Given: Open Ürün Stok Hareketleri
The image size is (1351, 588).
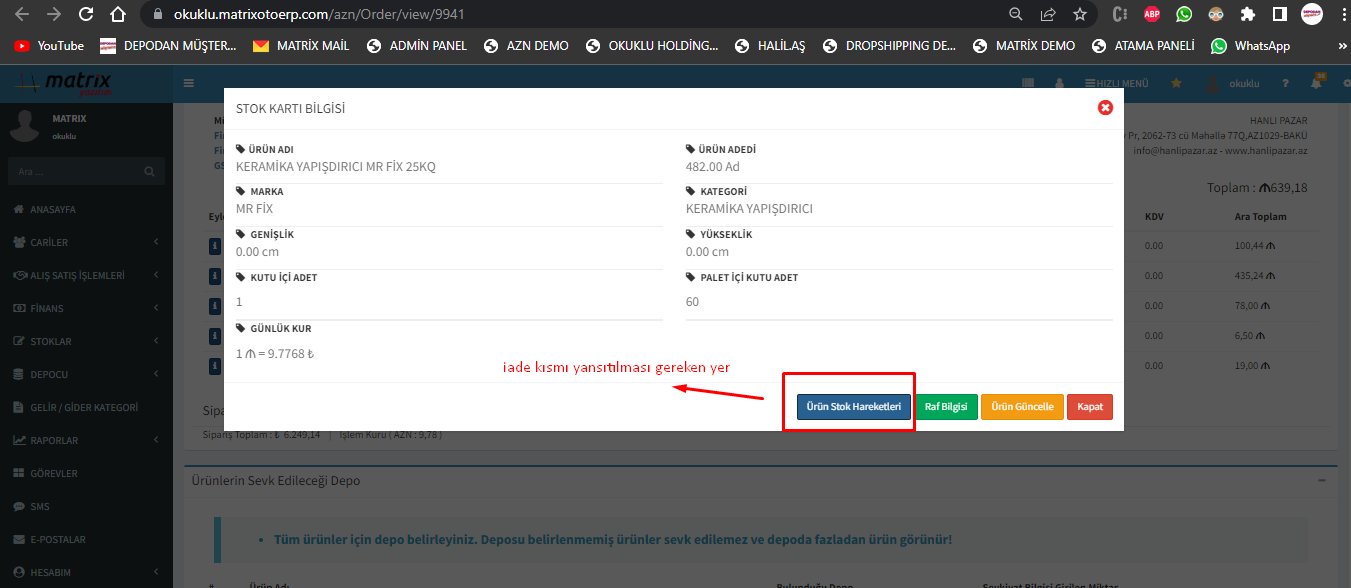Looking at the screenshot, I should 853,407.
